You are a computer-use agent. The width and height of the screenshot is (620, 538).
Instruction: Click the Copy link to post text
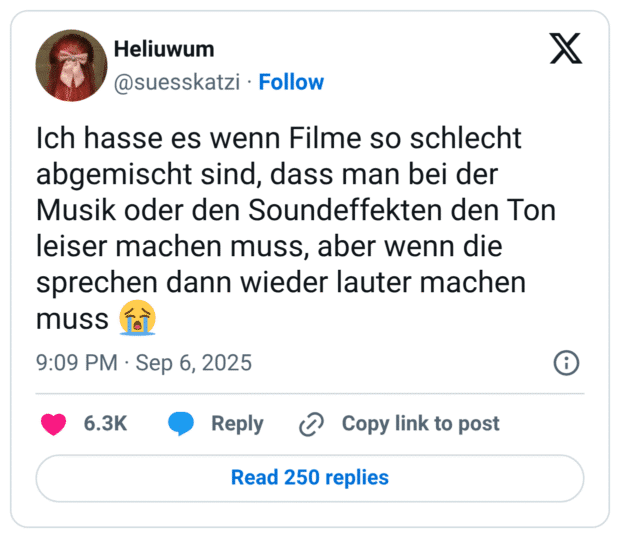[420, 424]
